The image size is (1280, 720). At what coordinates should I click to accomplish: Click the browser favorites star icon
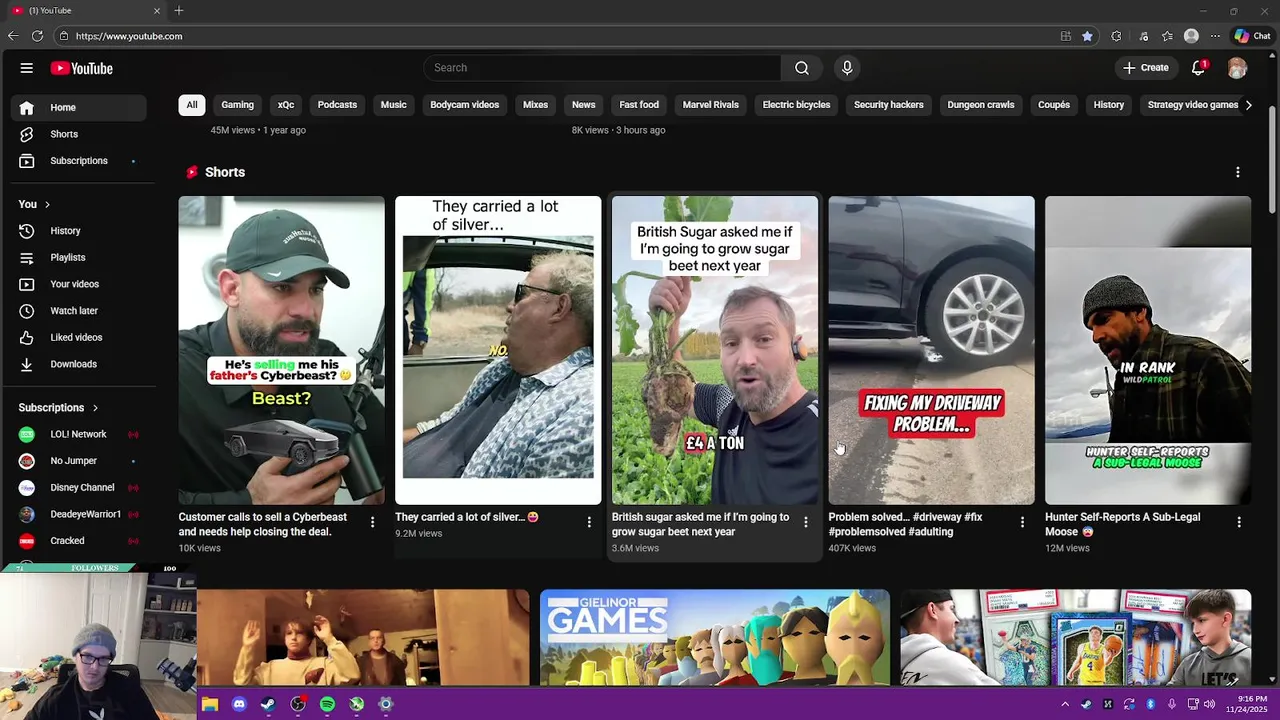click(1087, 36)
